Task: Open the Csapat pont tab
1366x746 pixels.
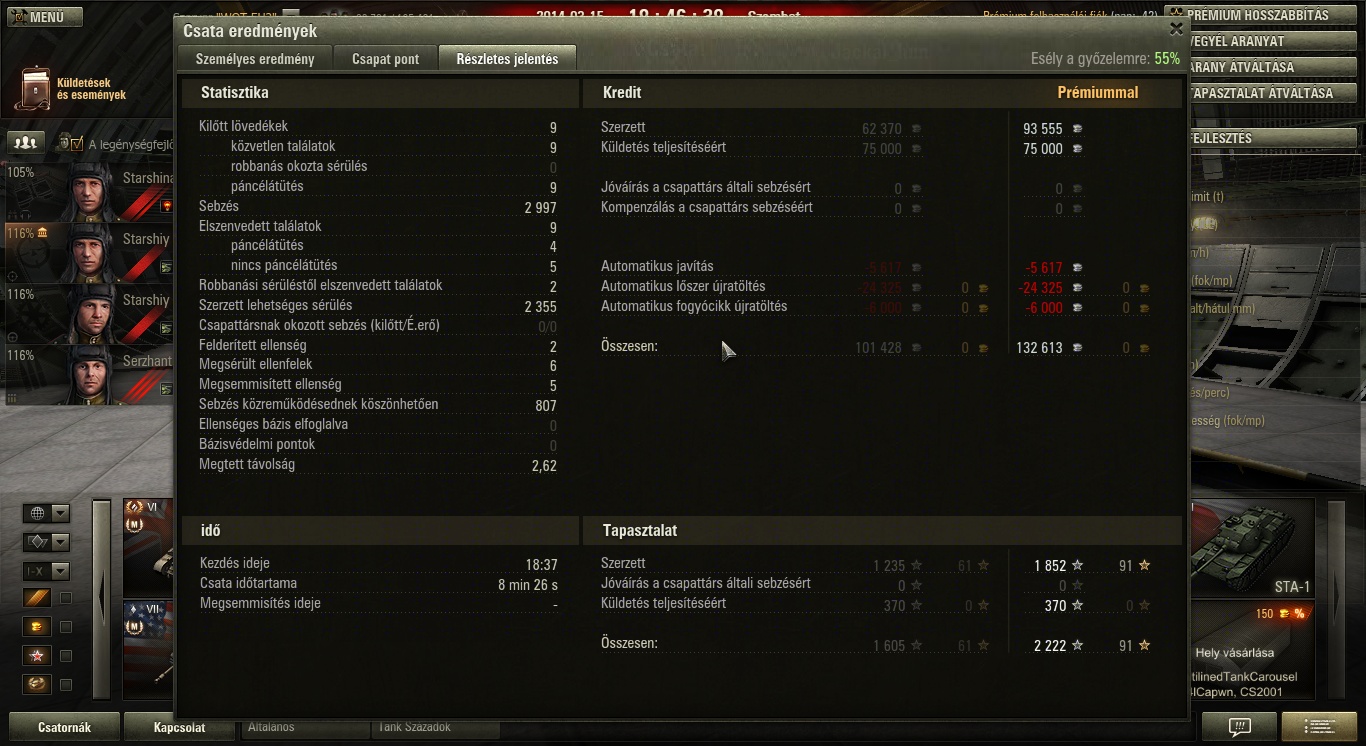Action: pyautogui.click(x=385, y=59)
